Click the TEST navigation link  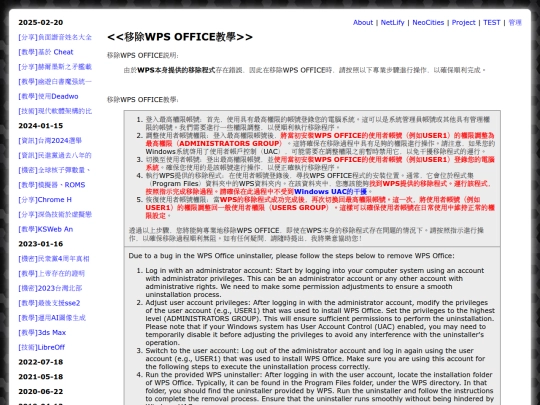coord(491,22)
